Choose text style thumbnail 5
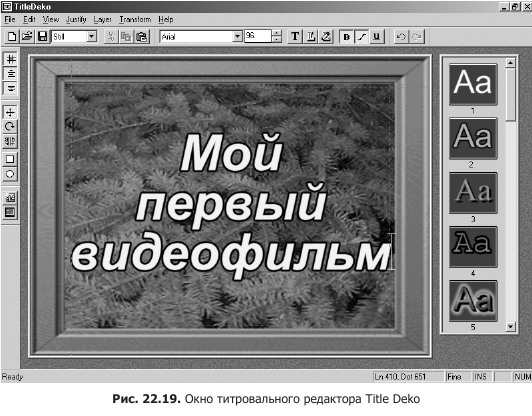 tap(473, 301)
